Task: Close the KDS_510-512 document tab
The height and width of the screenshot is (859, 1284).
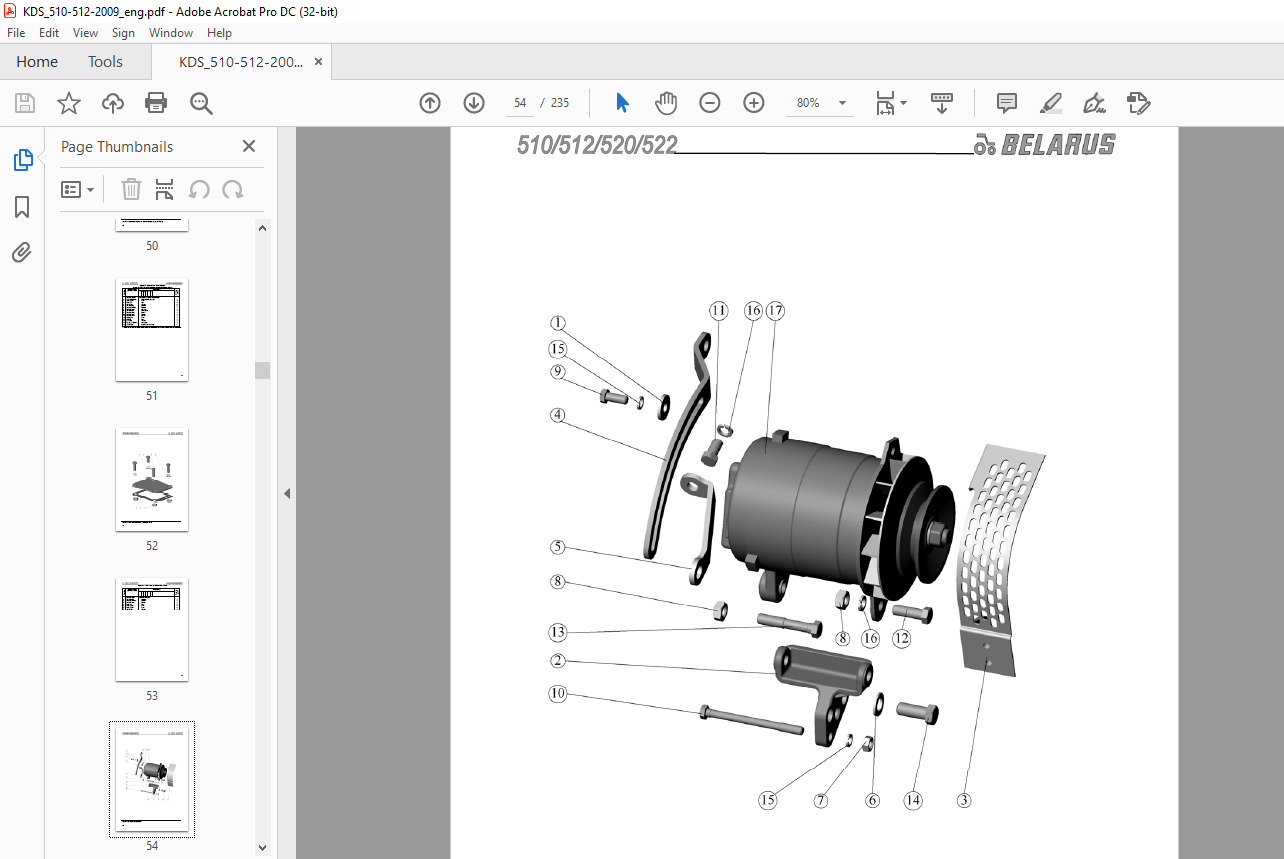Action: tap(319, 62)
